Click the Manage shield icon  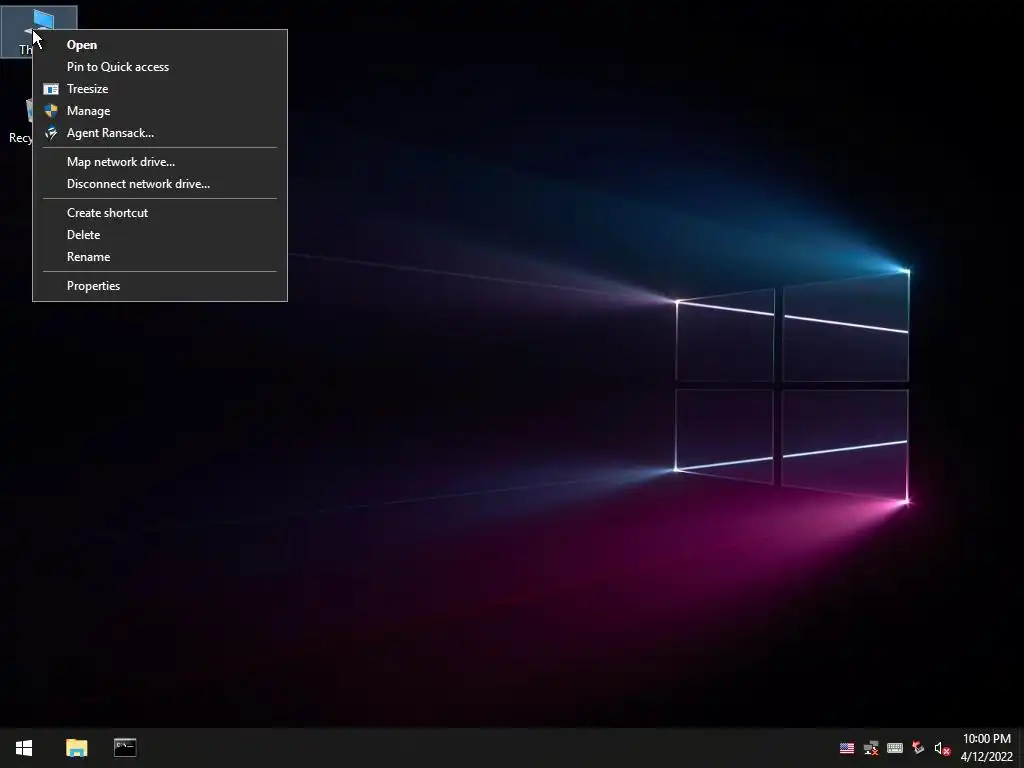tap(51, 111)
